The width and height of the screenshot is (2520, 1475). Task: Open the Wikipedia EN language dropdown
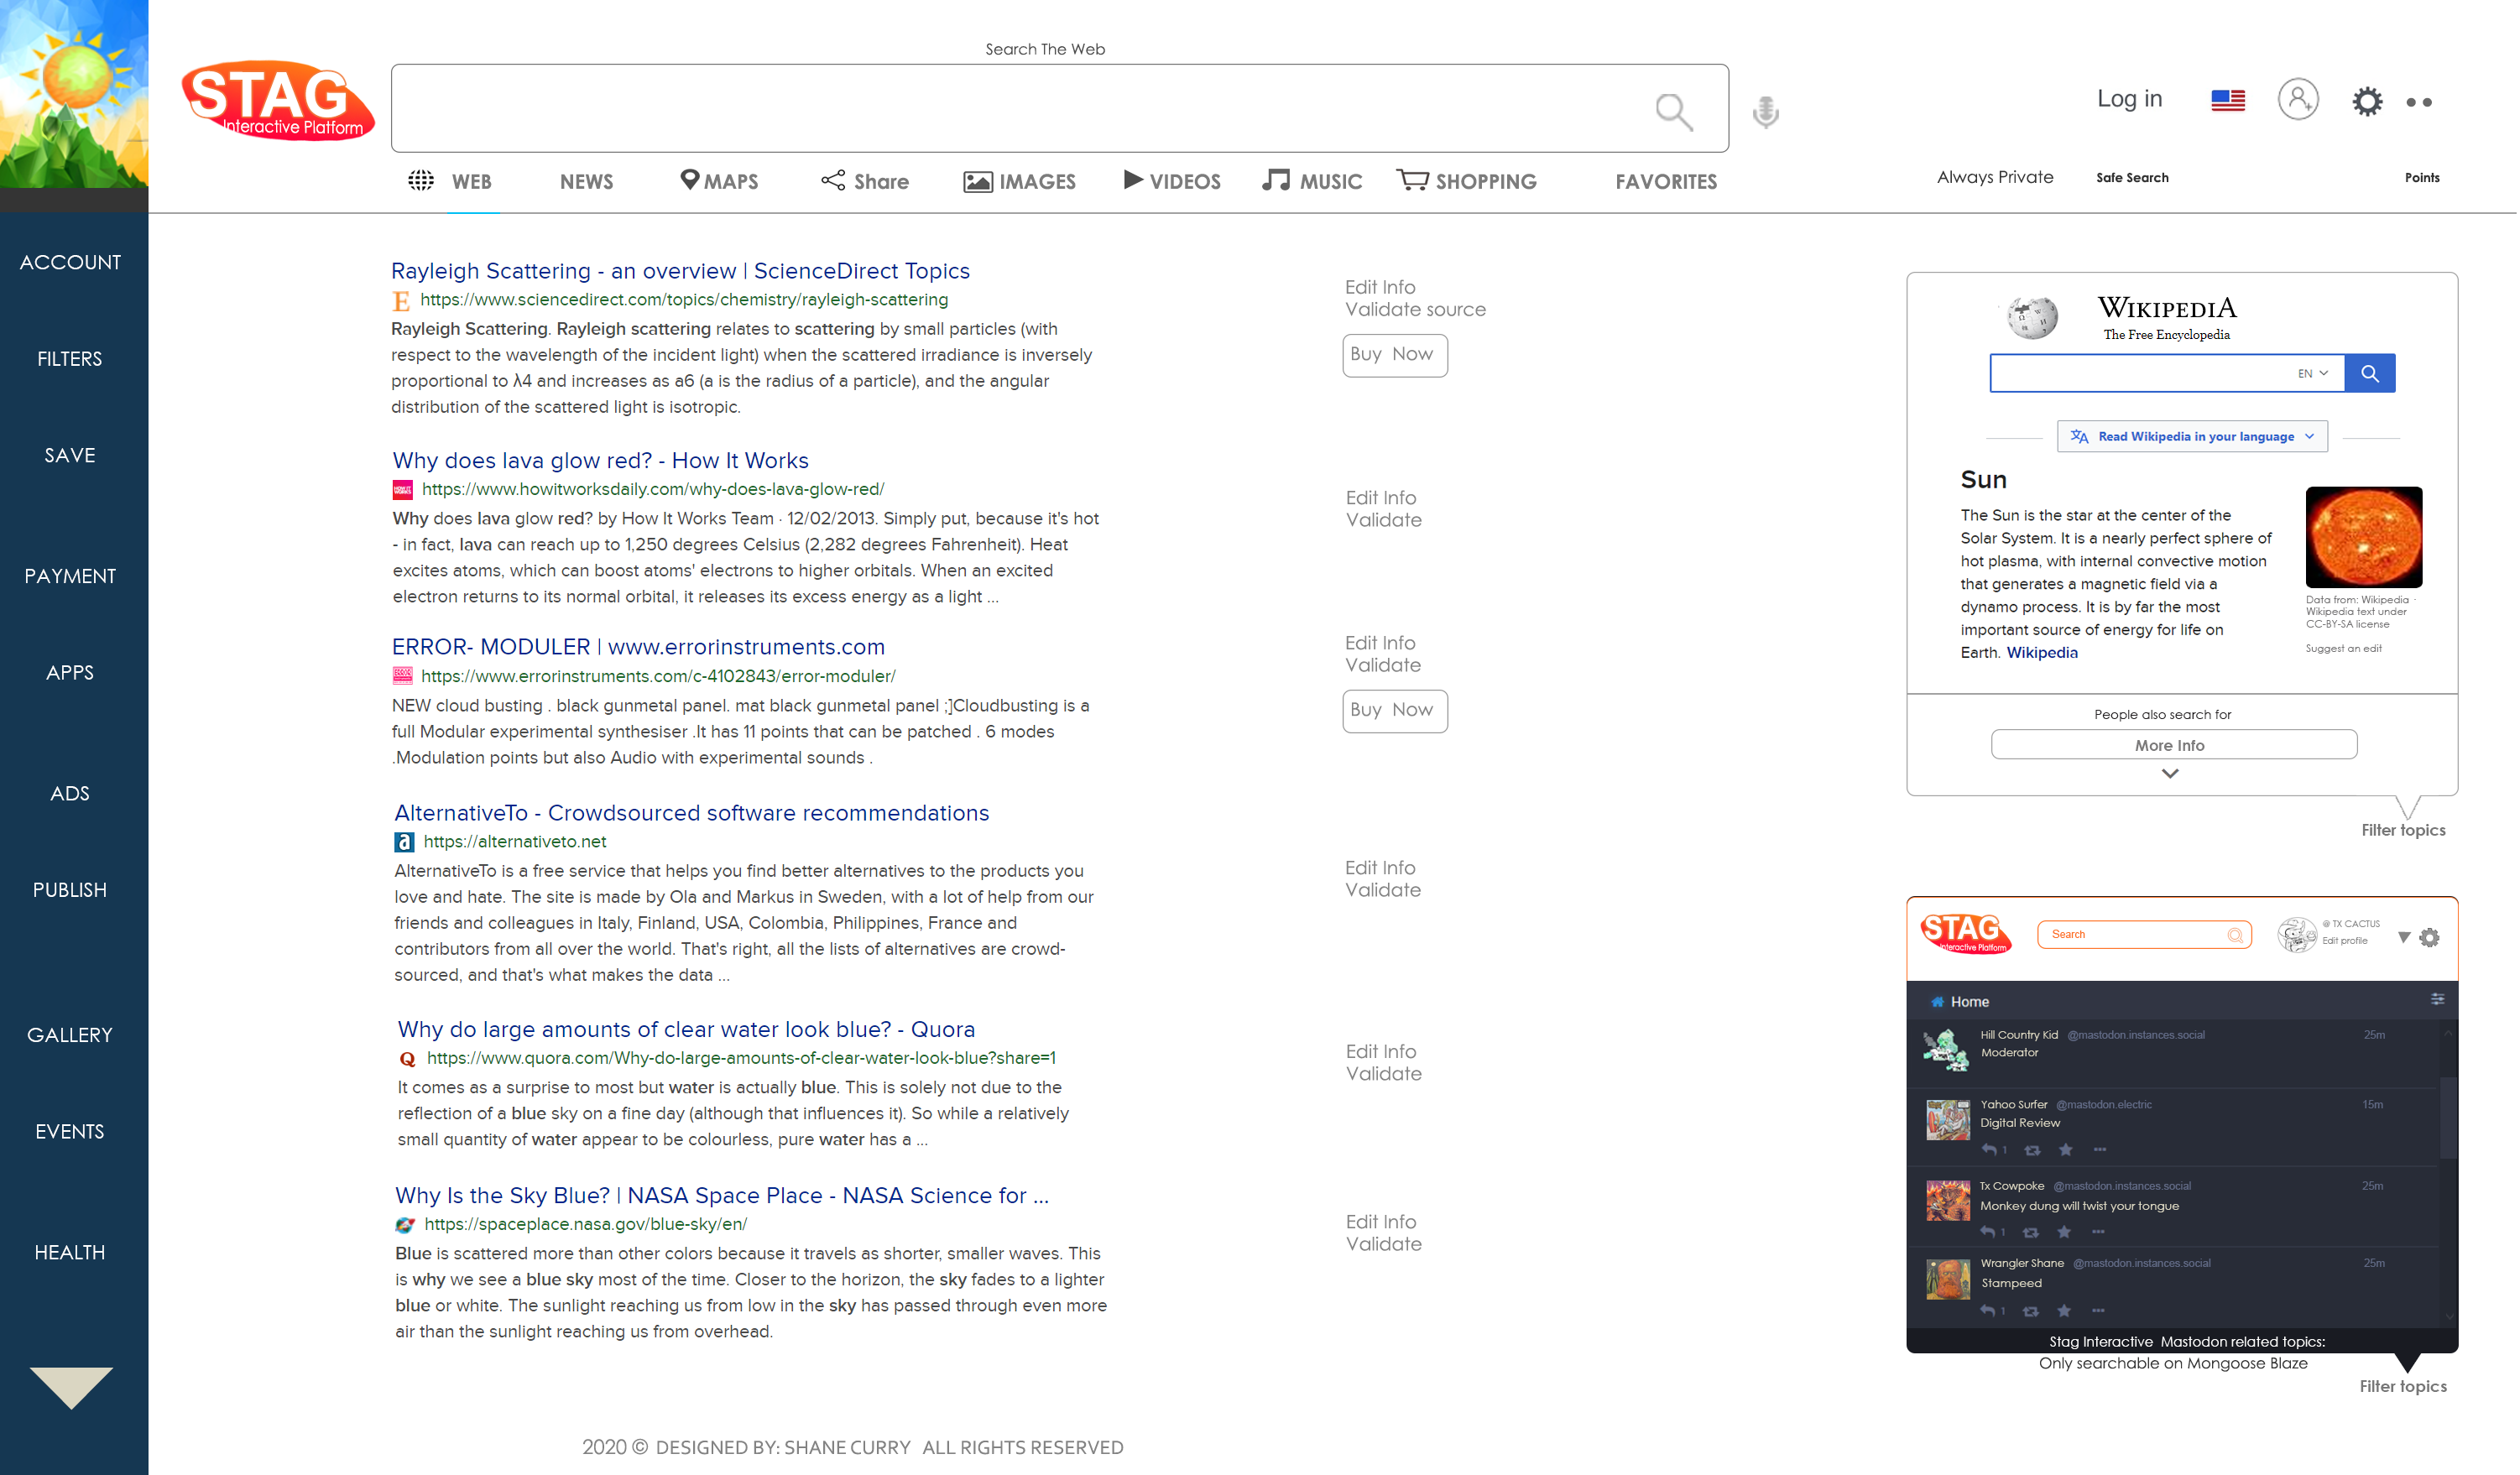coord(2312,373)
